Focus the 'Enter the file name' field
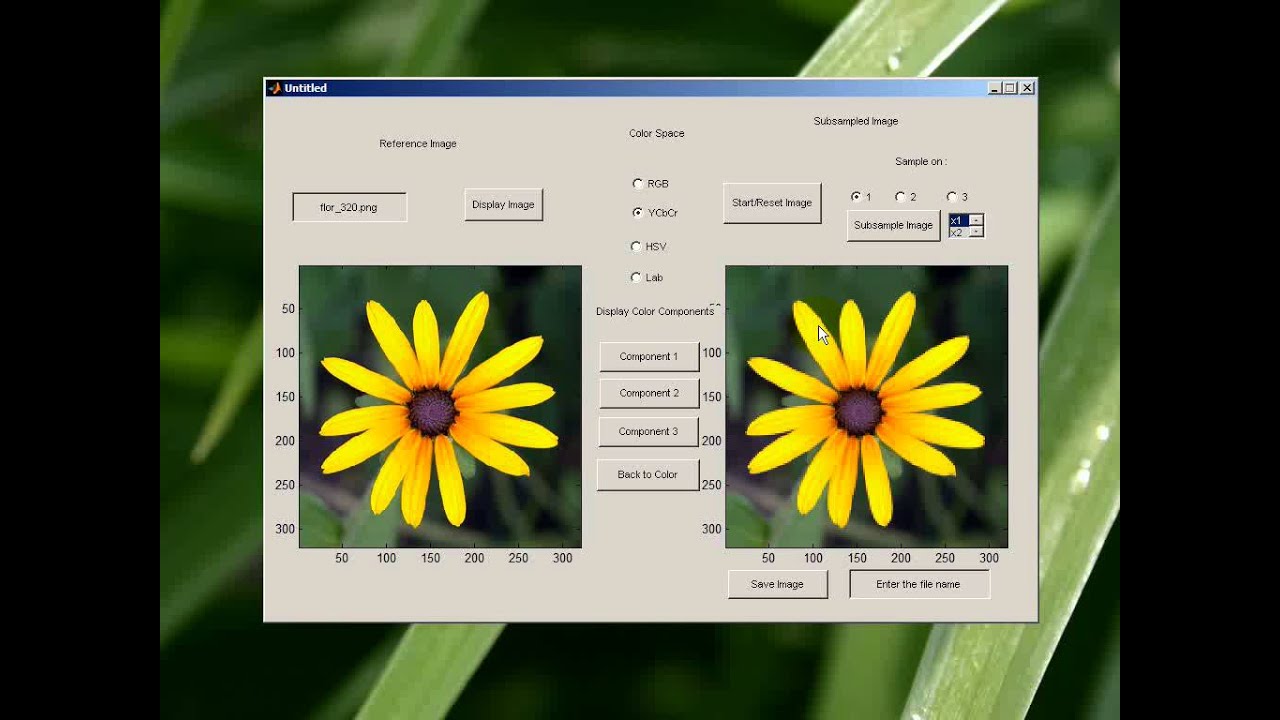Viewport: 1280px width, 720px height. click(x=919, y=584)
